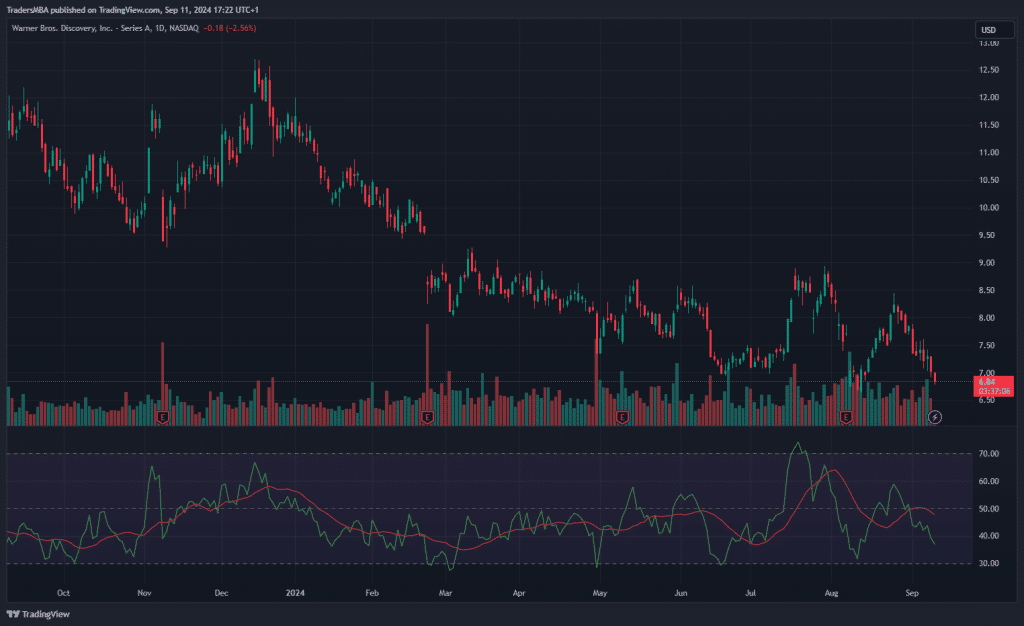Select the May earnings E marker
Screen dimensions: 1024x626
click(x=622, y=415)
